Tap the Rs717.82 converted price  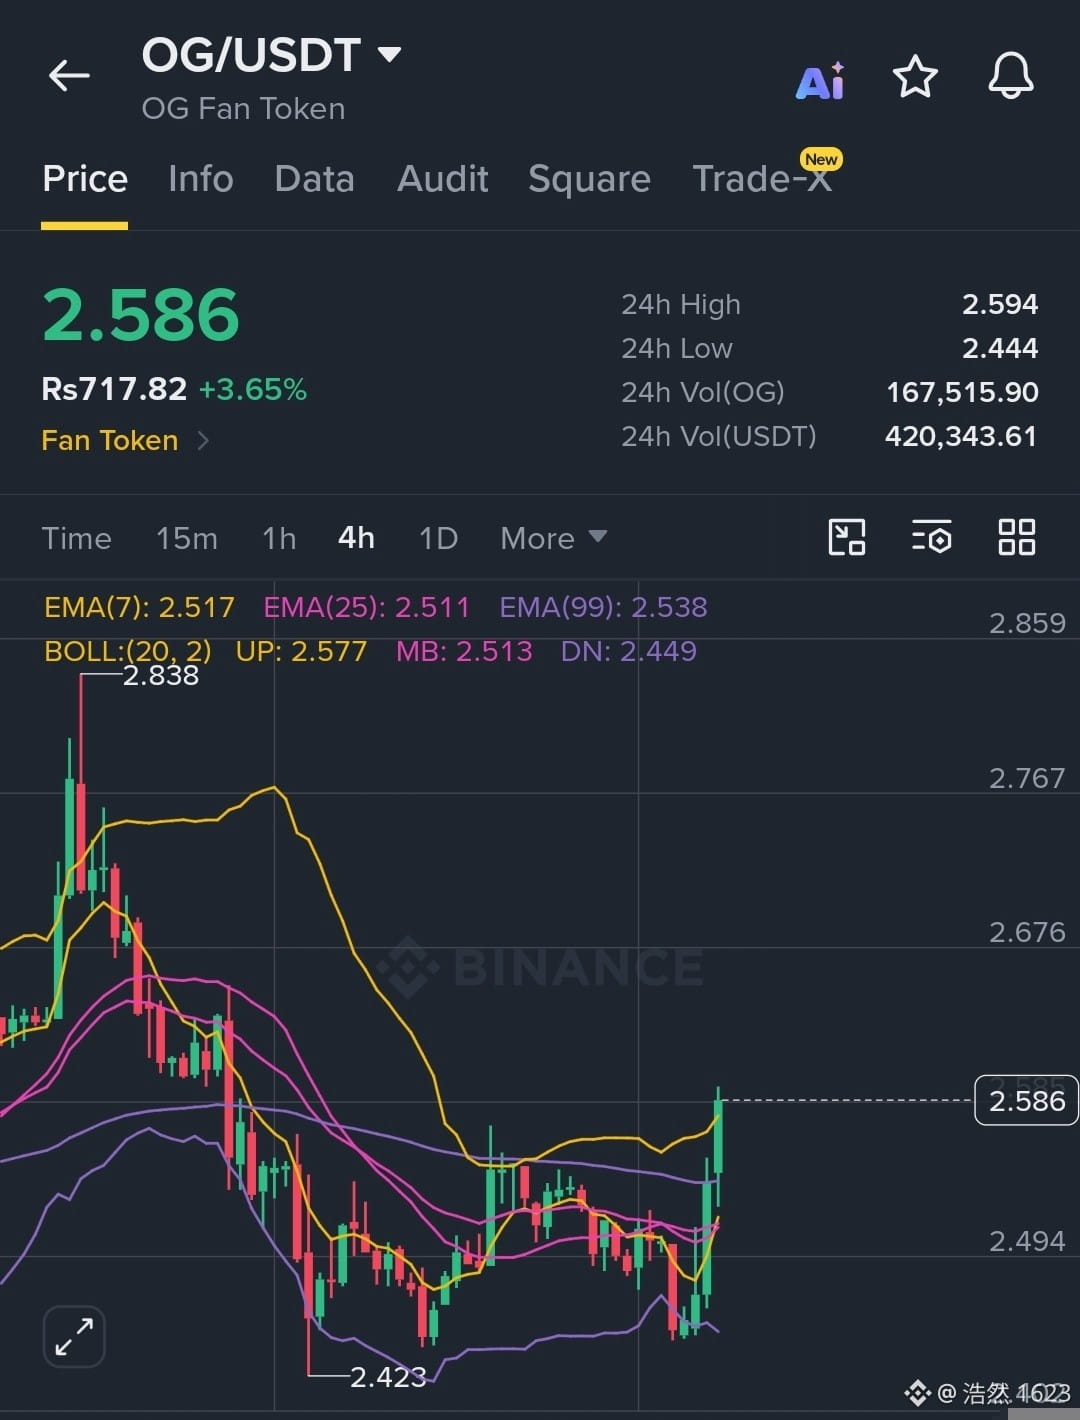[x=114, y=388]
